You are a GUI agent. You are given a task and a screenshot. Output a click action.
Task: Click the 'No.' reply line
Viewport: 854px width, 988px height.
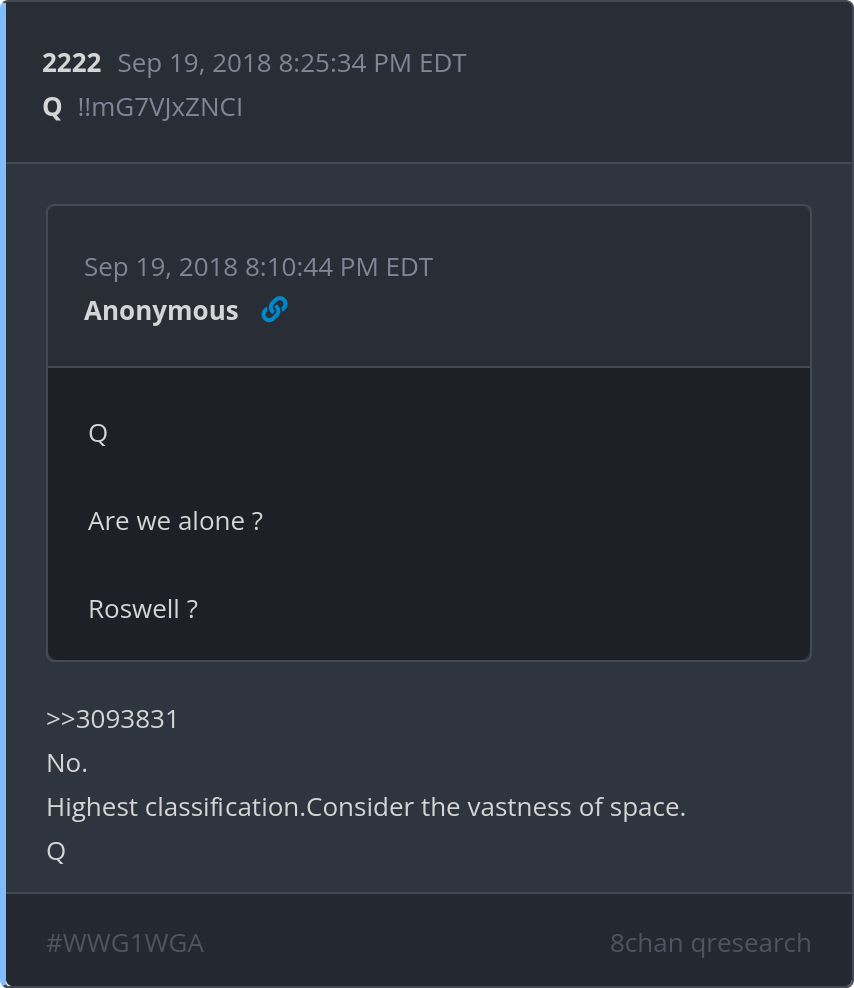(x=67, y=763)
